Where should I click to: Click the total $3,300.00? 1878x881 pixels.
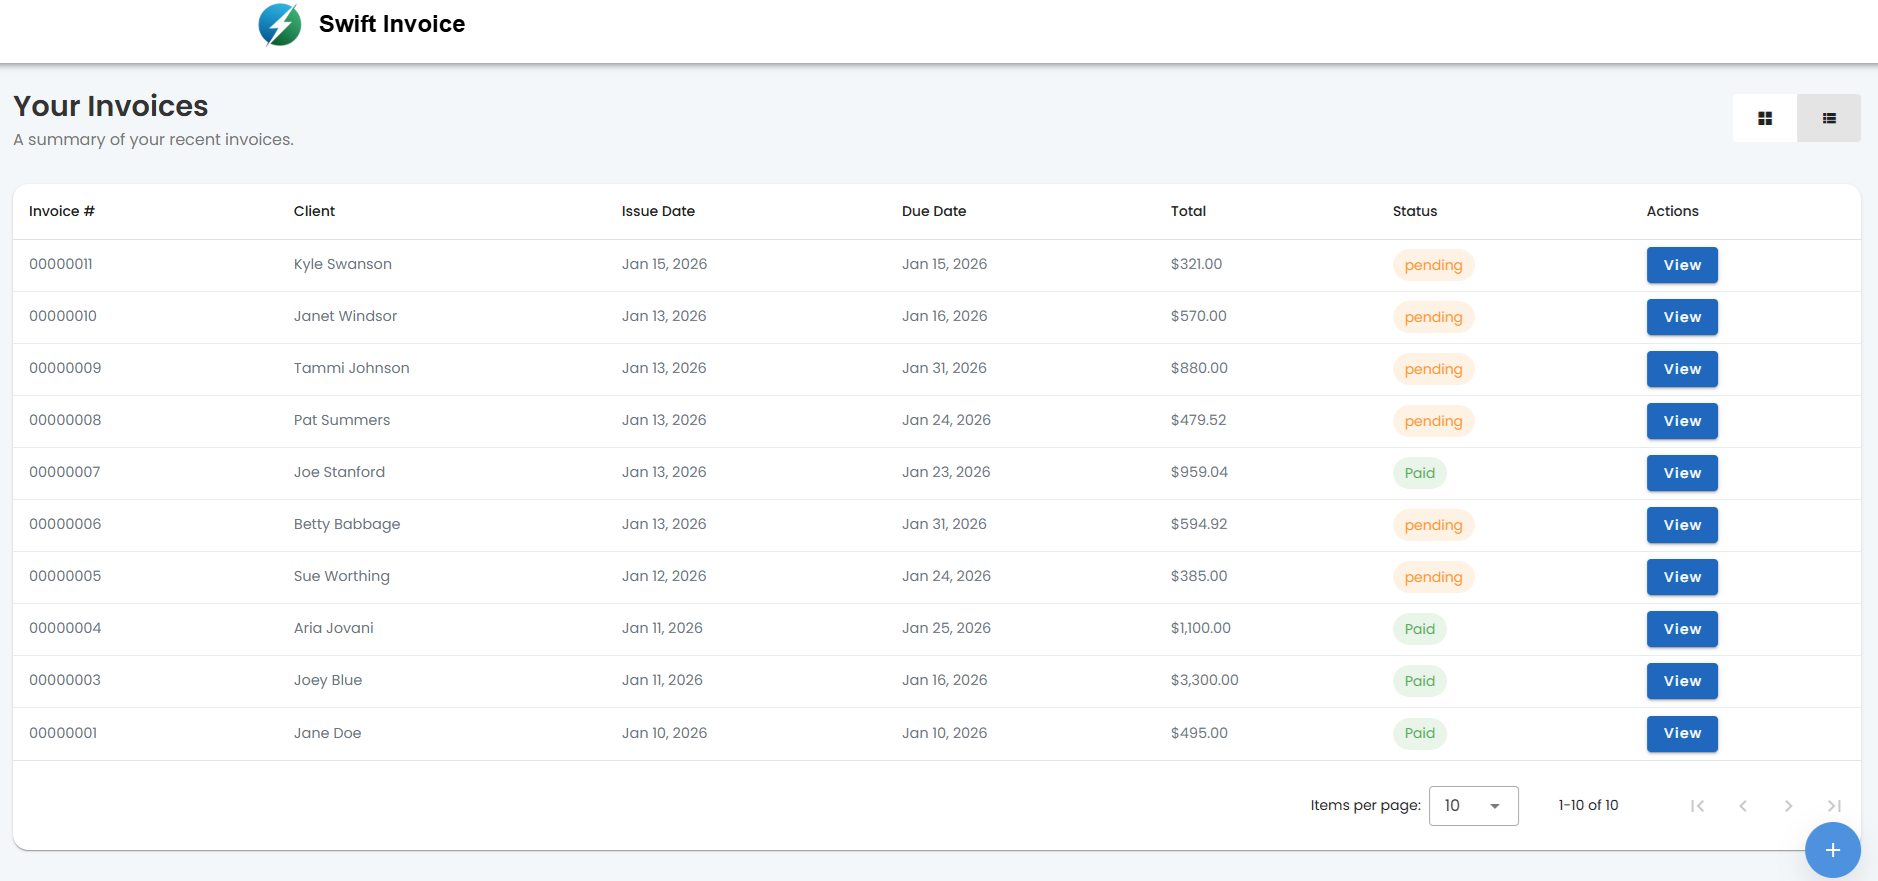click(x=1205, y=680)
